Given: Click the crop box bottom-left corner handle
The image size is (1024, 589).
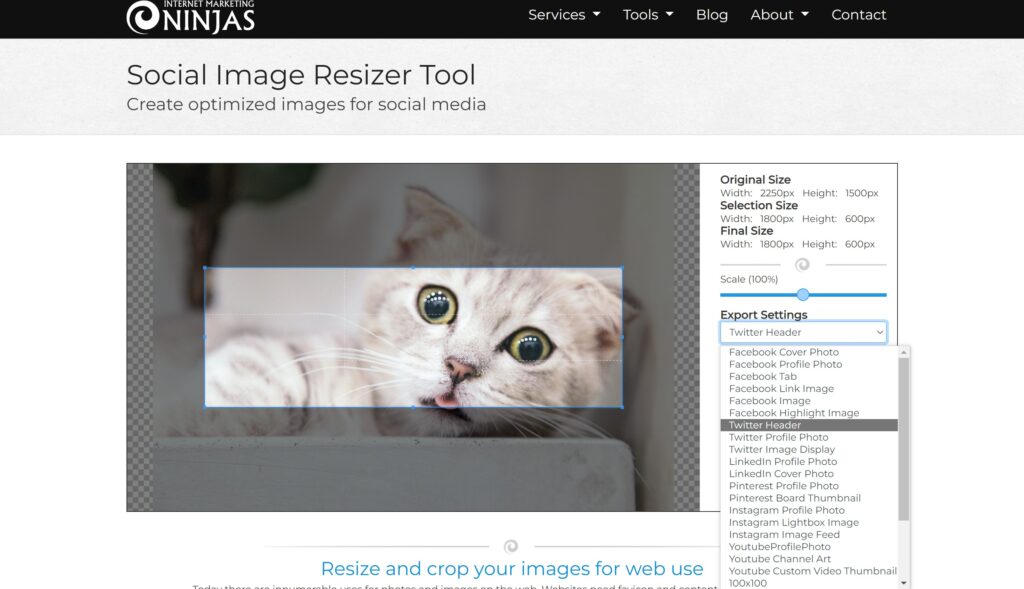Looking at the screenshot, I should (x=205, y=407).
